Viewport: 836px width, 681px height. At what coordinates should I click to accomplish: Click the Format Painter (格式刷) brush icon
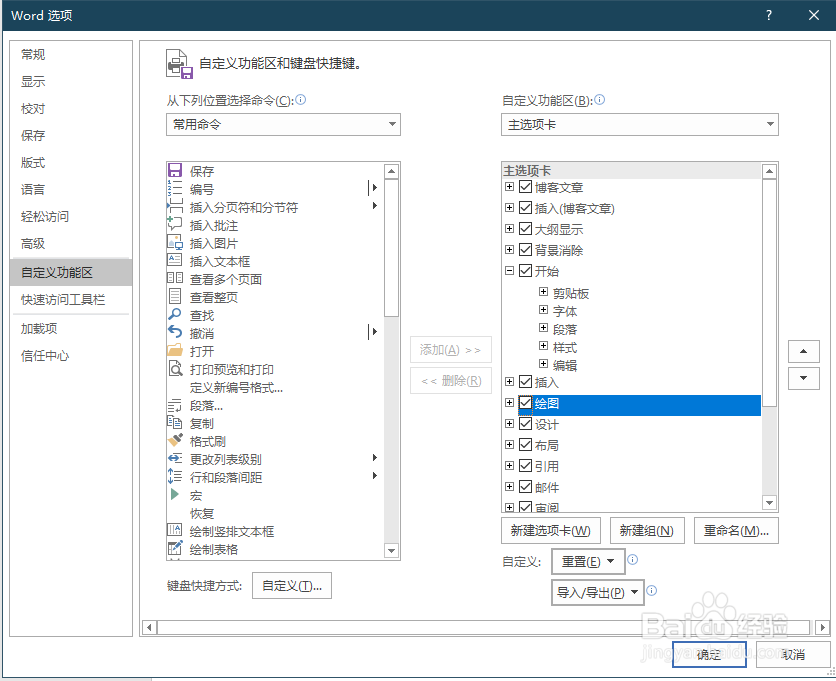pos(175,441)
